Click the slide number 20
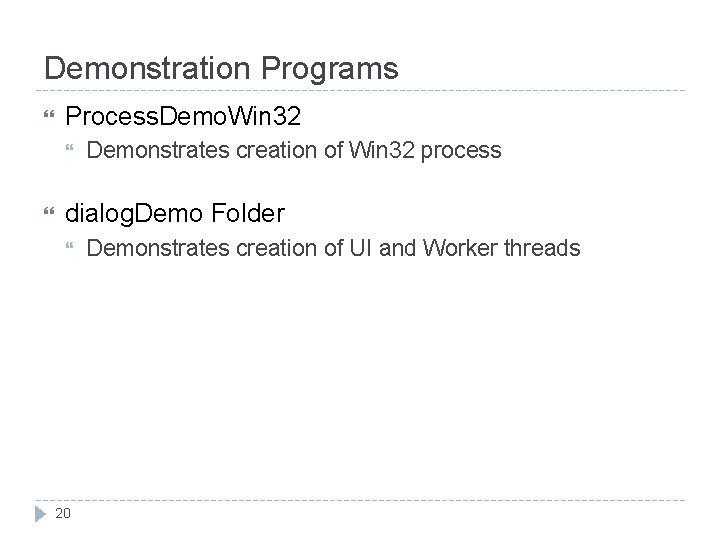 (x=63, y=513)
